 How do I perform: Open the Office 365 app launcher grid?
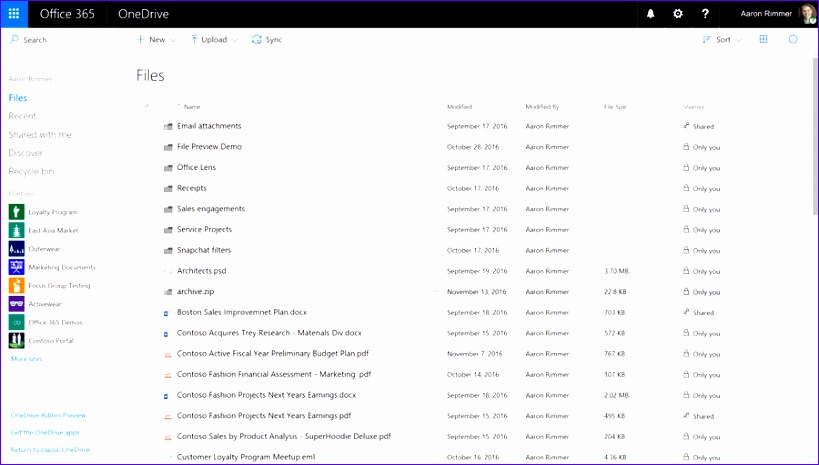[x=14, y=14]
